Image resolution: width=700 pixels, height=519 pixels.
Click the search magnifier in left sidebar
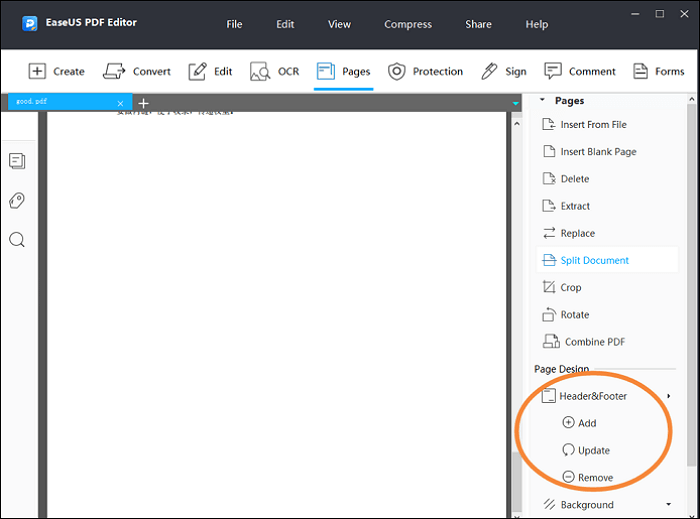coord(17,240)
